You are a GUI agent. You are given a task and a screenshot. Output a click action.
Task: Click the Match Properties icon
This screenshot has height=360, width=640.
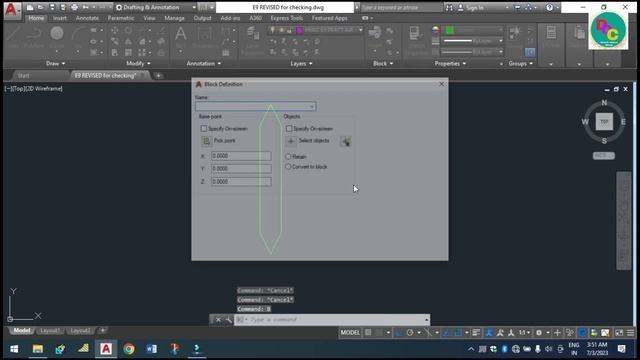point(415,34)
